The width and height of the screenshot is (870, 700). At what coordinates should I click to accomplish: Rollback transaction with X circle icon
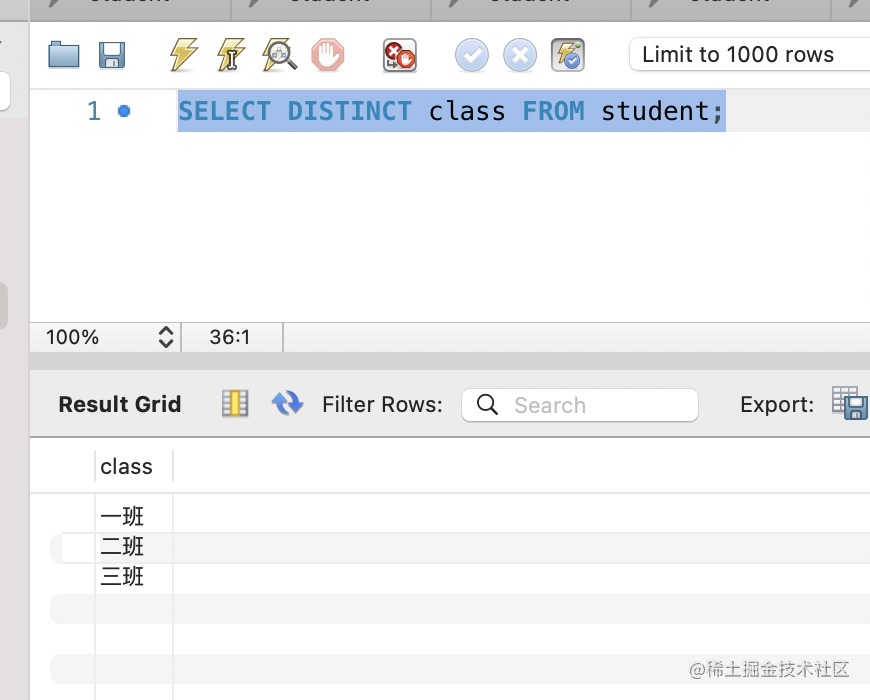click(x=520, y=55)
